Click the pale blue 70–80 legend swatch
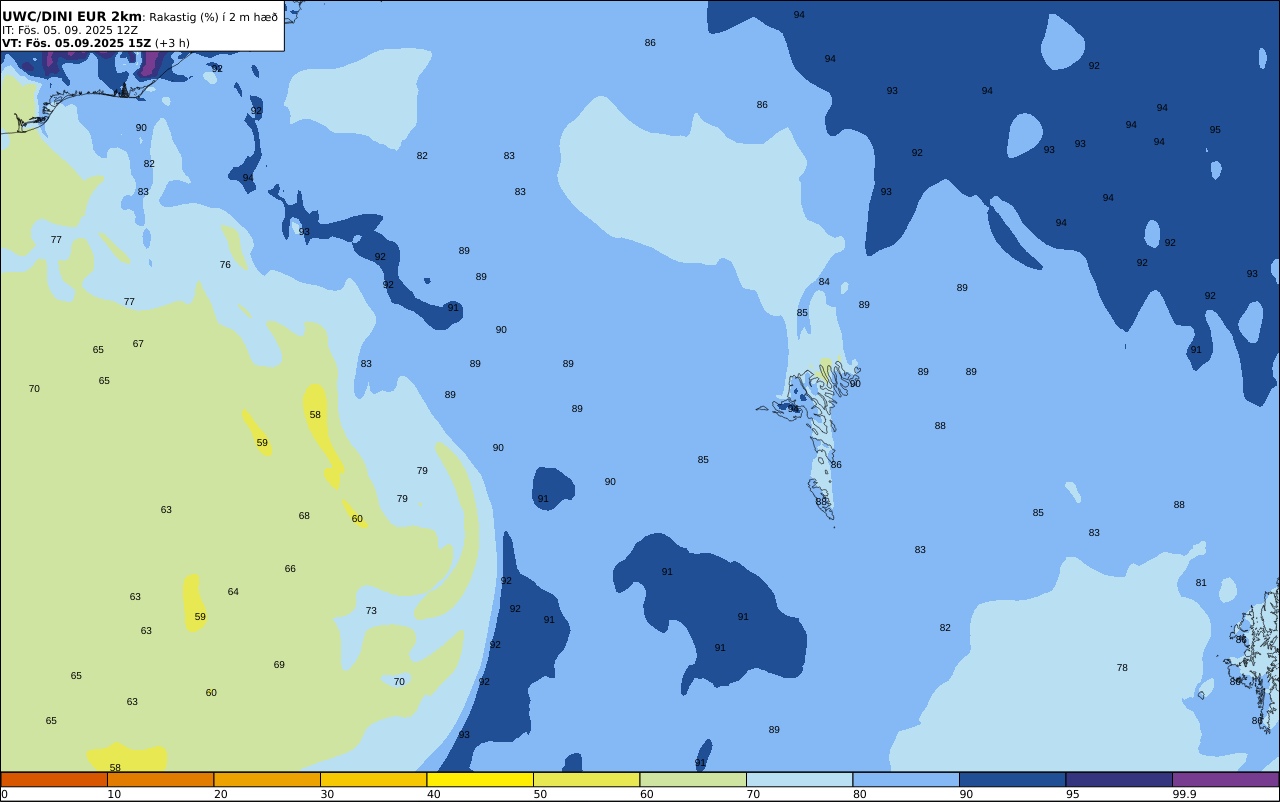Screen dimensions: 1280x802 pos(799,779)
